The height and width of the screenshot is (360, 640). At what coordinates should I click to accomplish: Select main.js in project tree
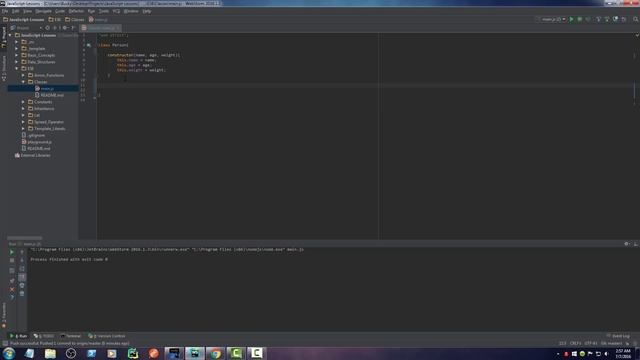[44, 88]
